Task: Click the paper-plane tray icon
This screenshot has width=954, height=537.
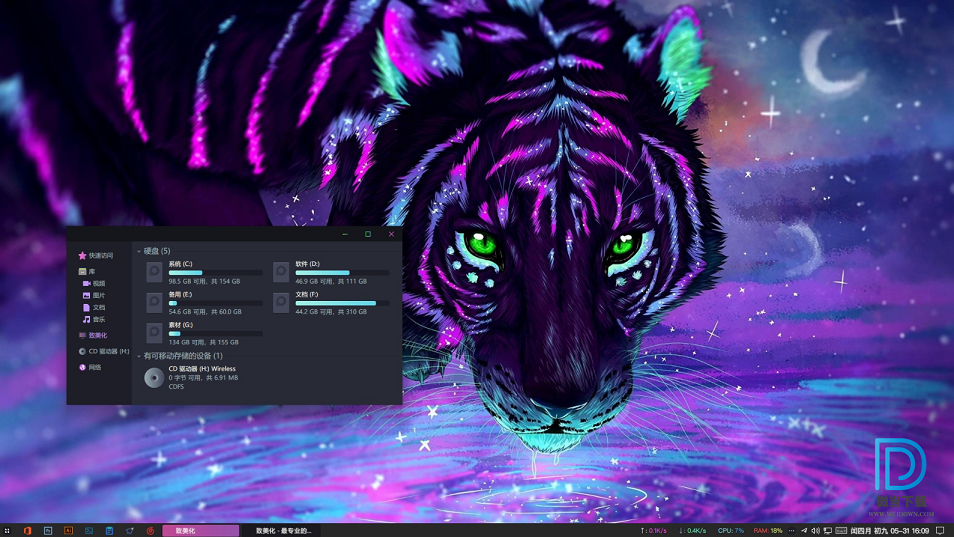Action: pos(804,530)
